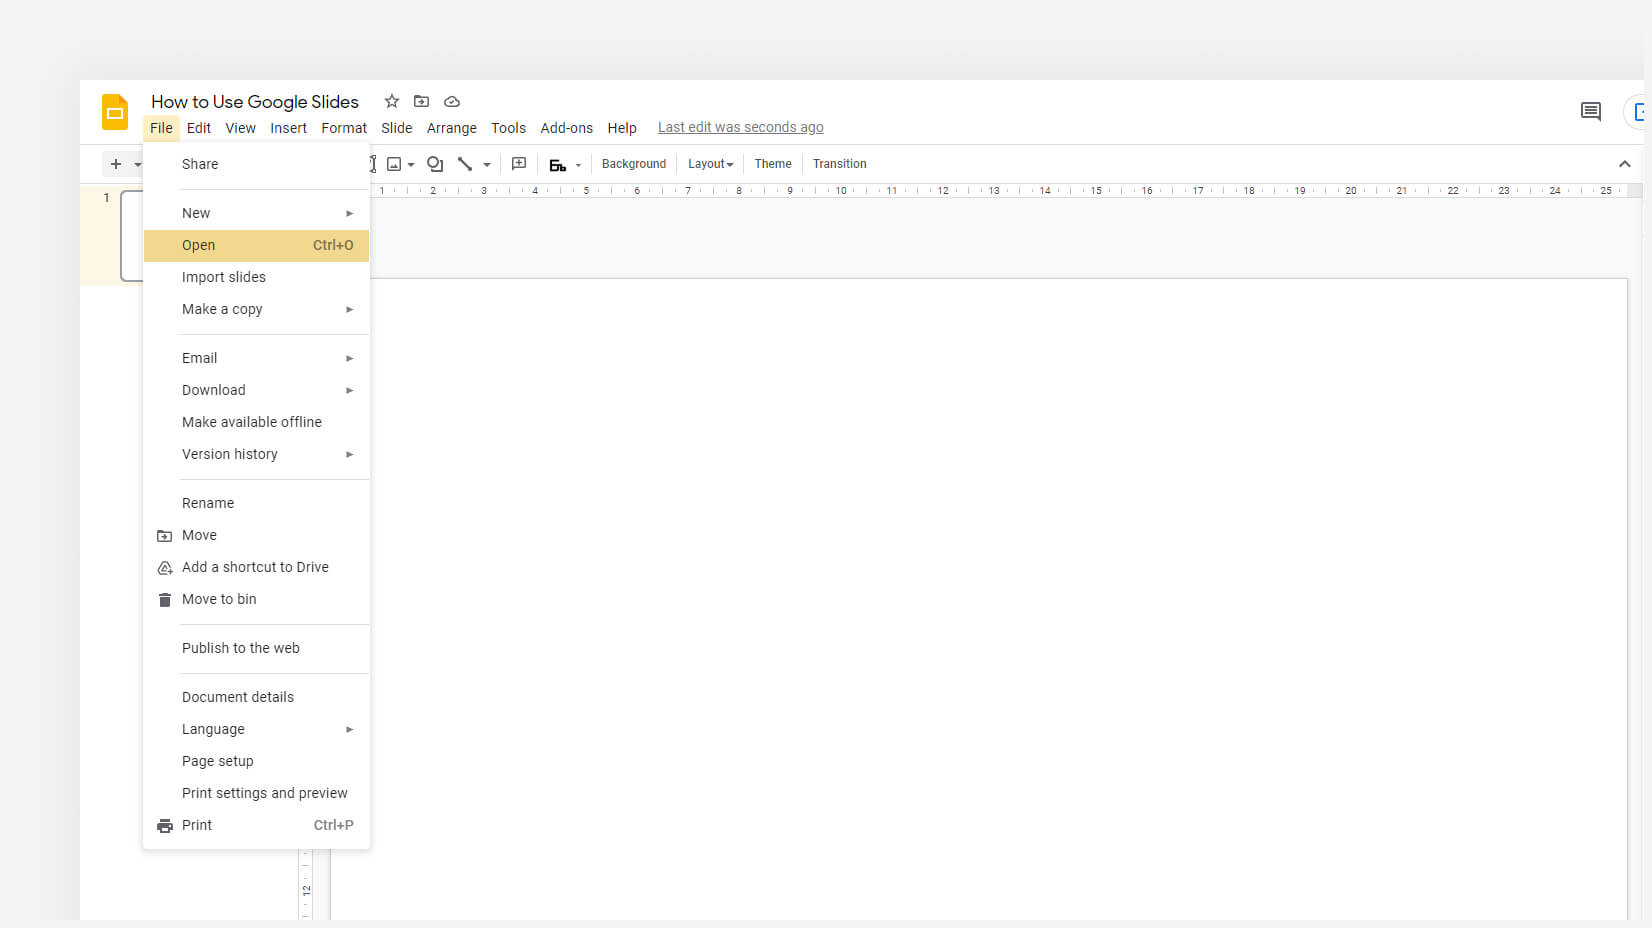Choose Share from File menu
Image resolution: width=1652 pixels, height=928 pixels.
point(256,164)
